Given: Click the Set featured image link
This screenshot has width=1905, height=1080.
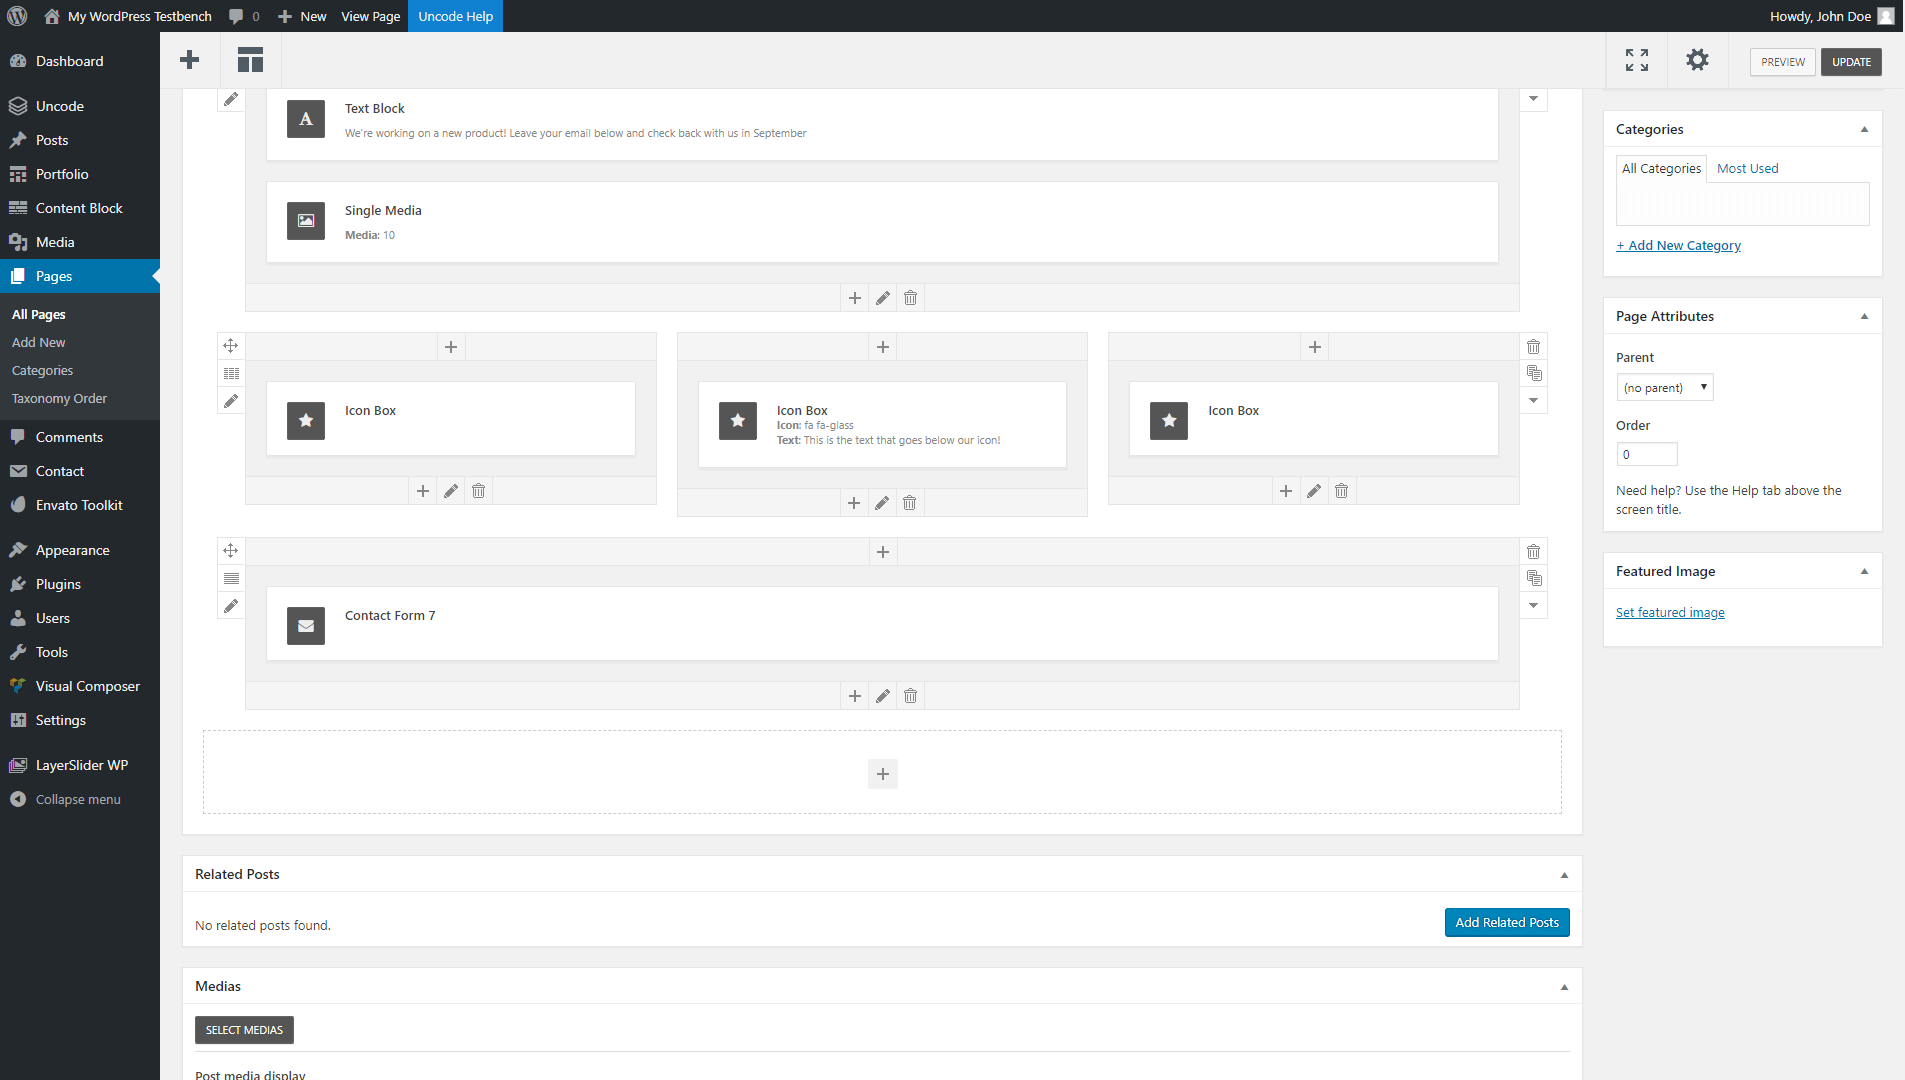Looking at the screenshot, I should coord(1670,613).
